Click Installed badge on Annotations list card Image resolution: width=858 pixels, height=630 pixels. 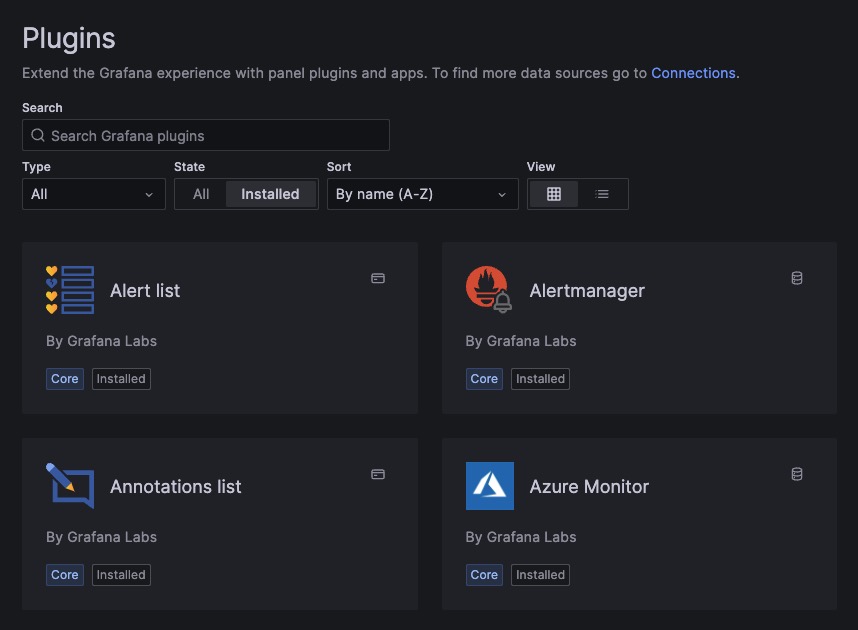(121, 575)
